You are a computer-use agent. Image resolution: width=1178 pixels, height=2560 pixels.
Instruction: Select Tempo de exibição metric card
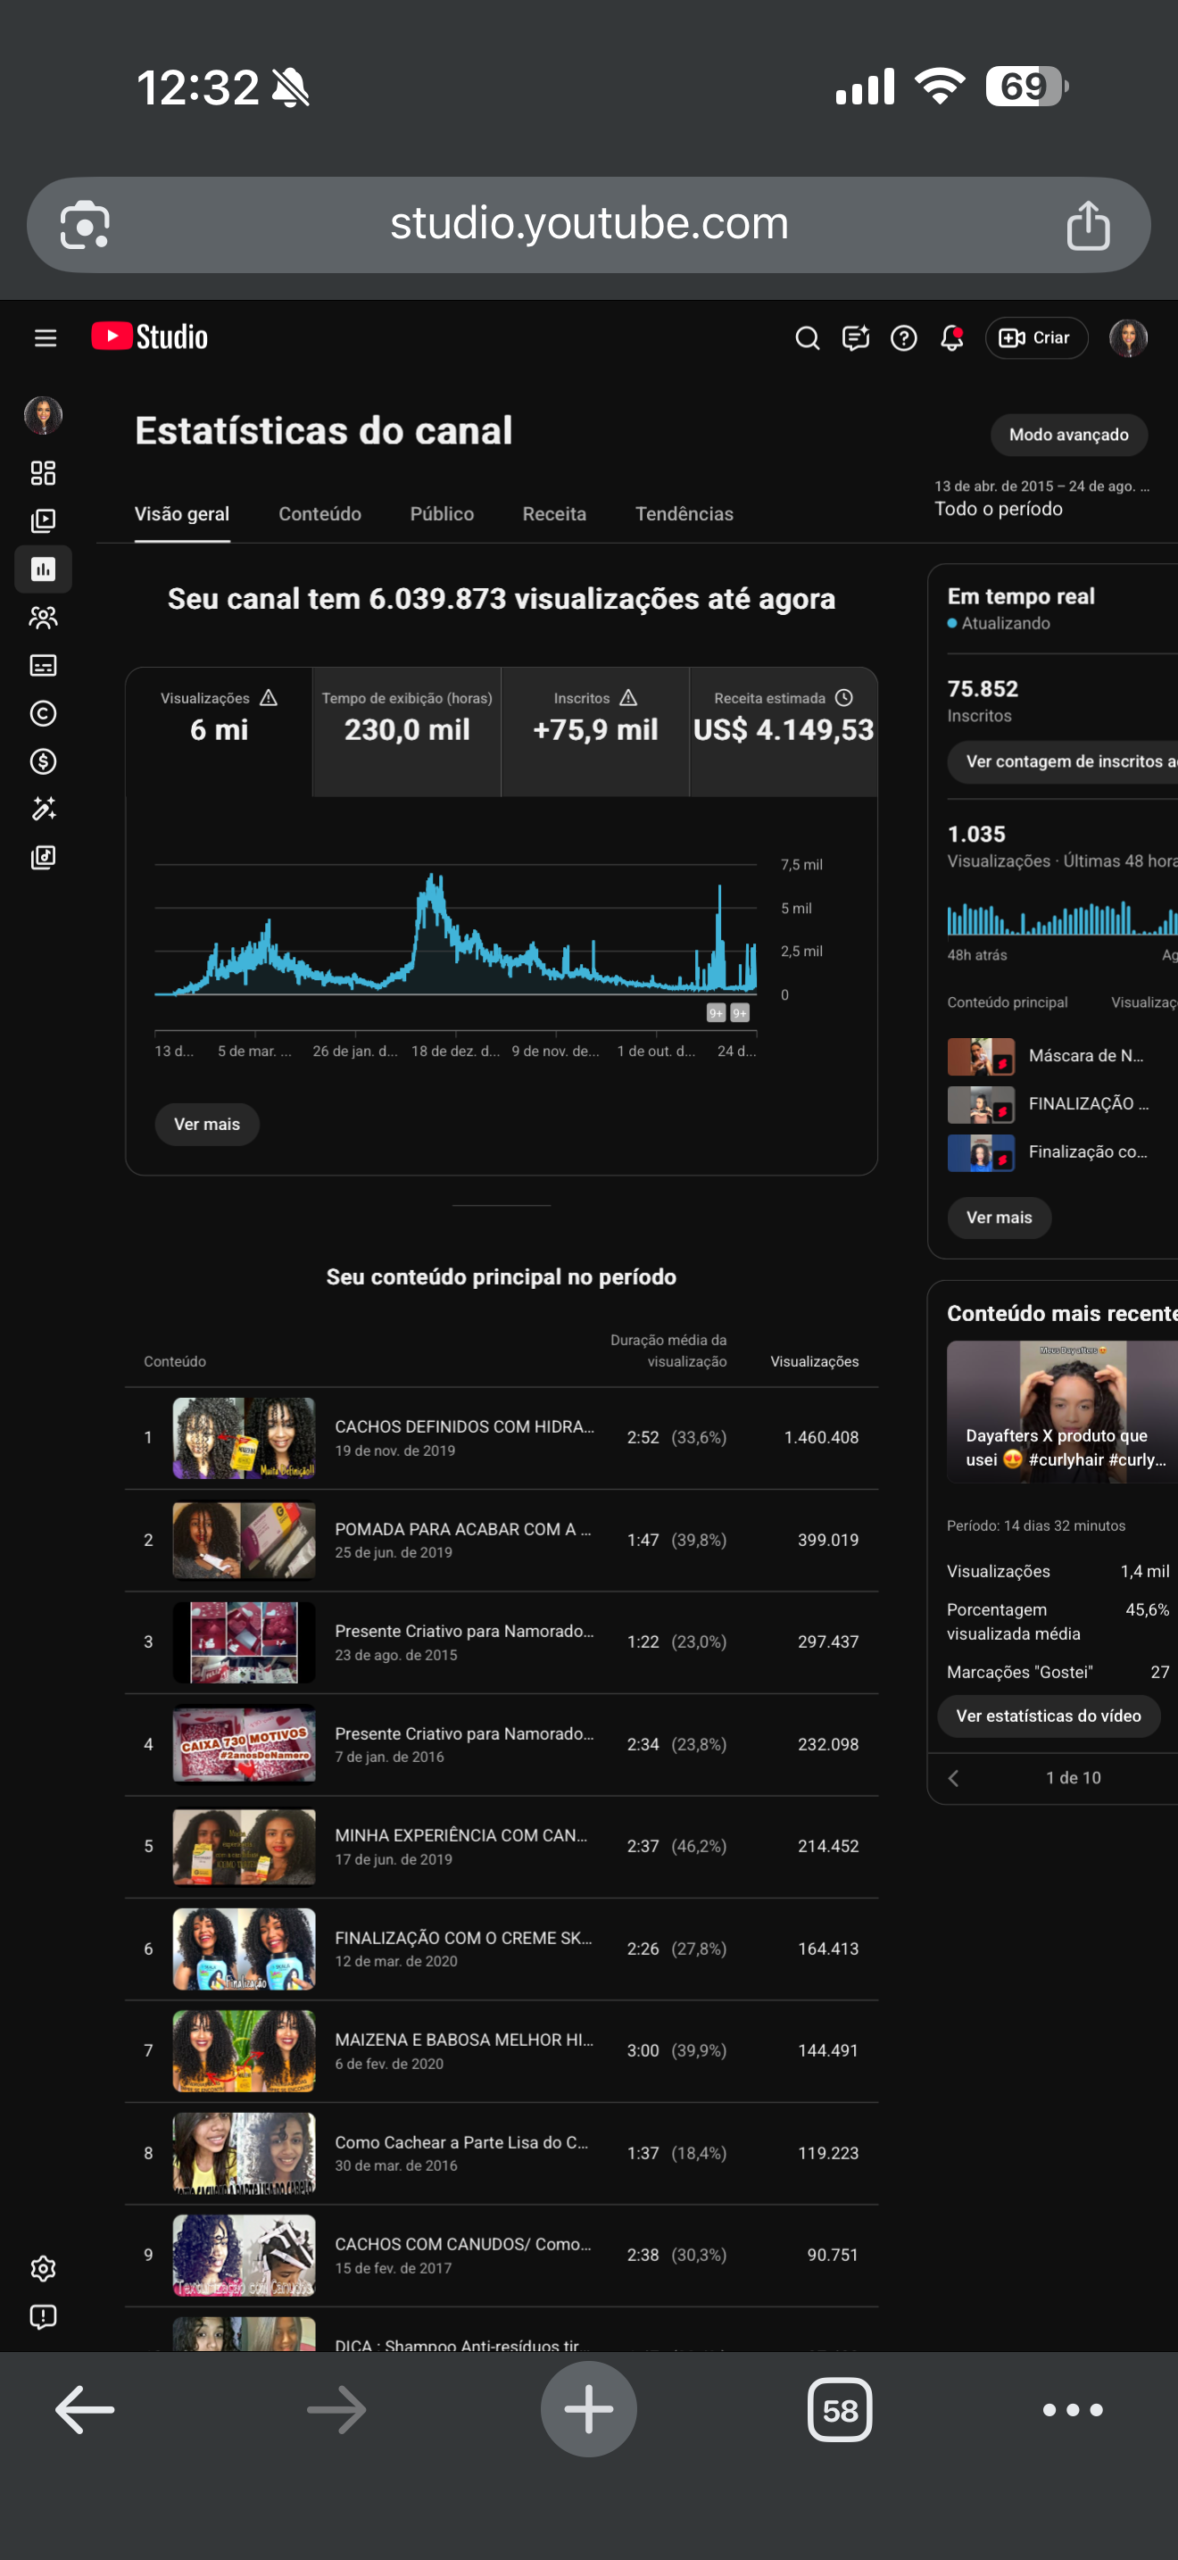click(407, 731)
